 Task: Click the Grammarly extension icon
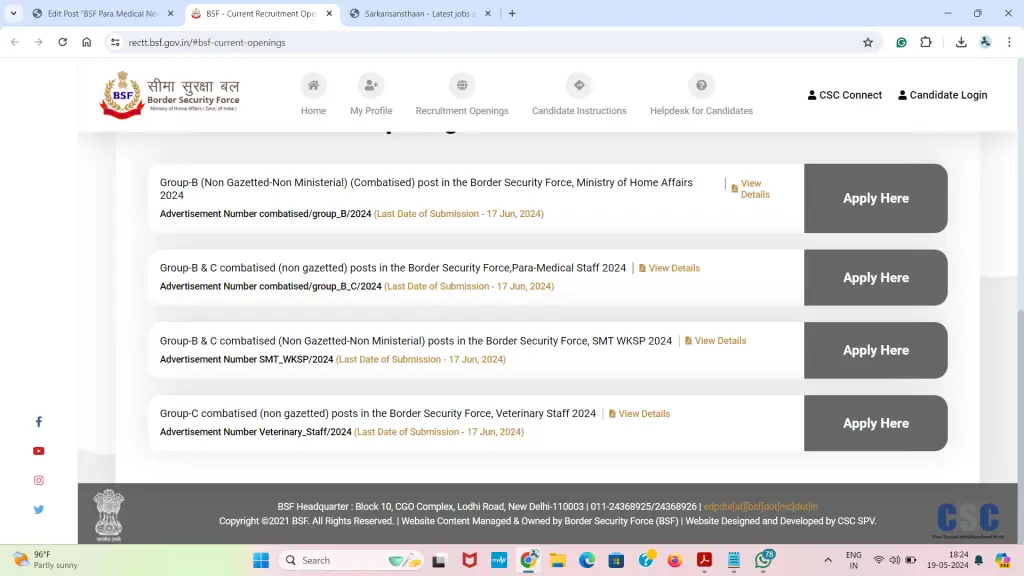tap(901, 42)
